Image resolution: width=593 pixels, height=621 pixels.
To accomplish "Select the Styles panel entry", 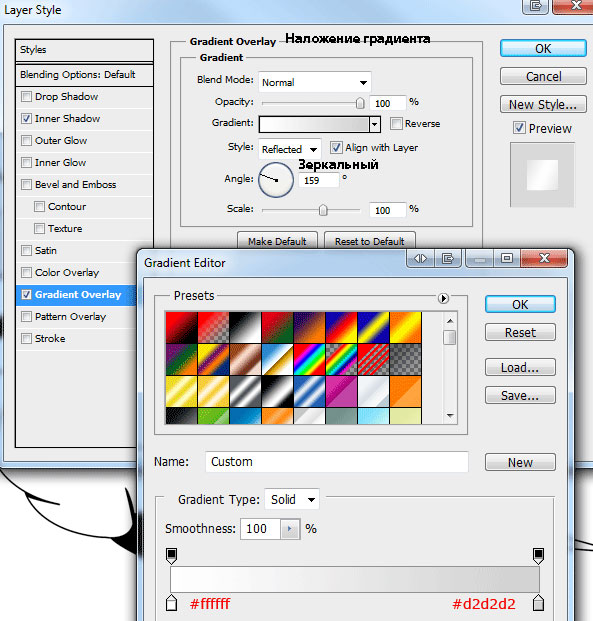I will point(84,50).
